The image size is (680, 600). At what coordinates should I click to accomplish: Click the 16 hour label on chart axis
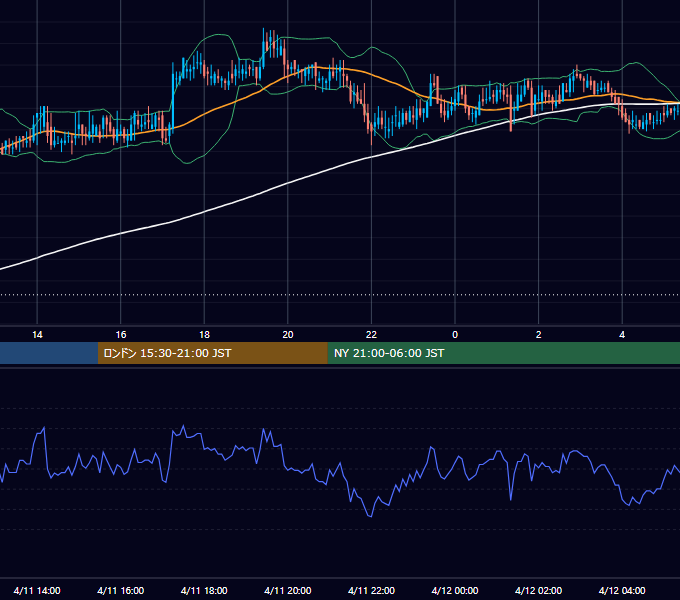pyautogui.click(x=121, y=335)
